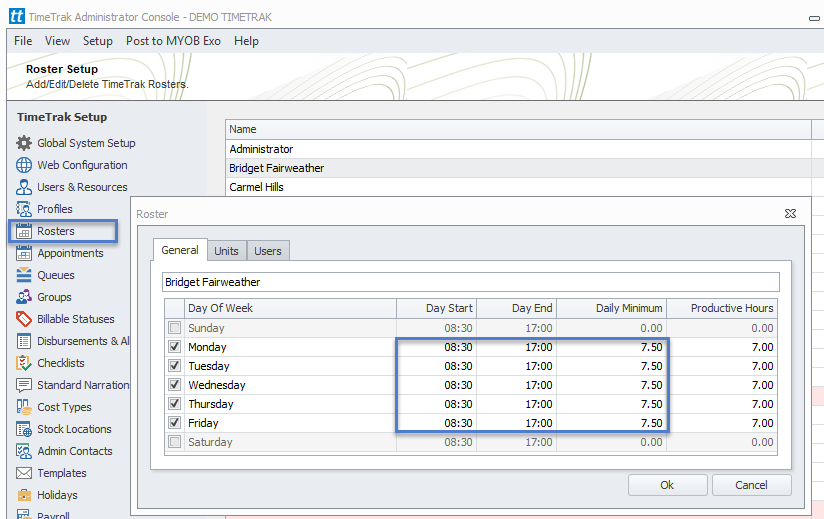Click the Cancel button
The height and width of the screenshot is (519, 824).
751,485
